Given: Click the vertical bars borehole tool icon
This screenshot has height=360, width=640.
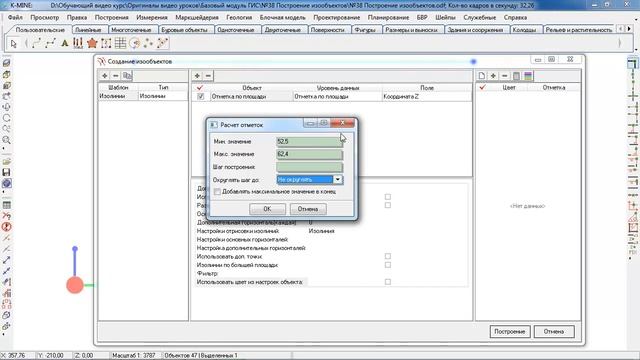Looking at the screenshot, I should (x=78, y=43).
